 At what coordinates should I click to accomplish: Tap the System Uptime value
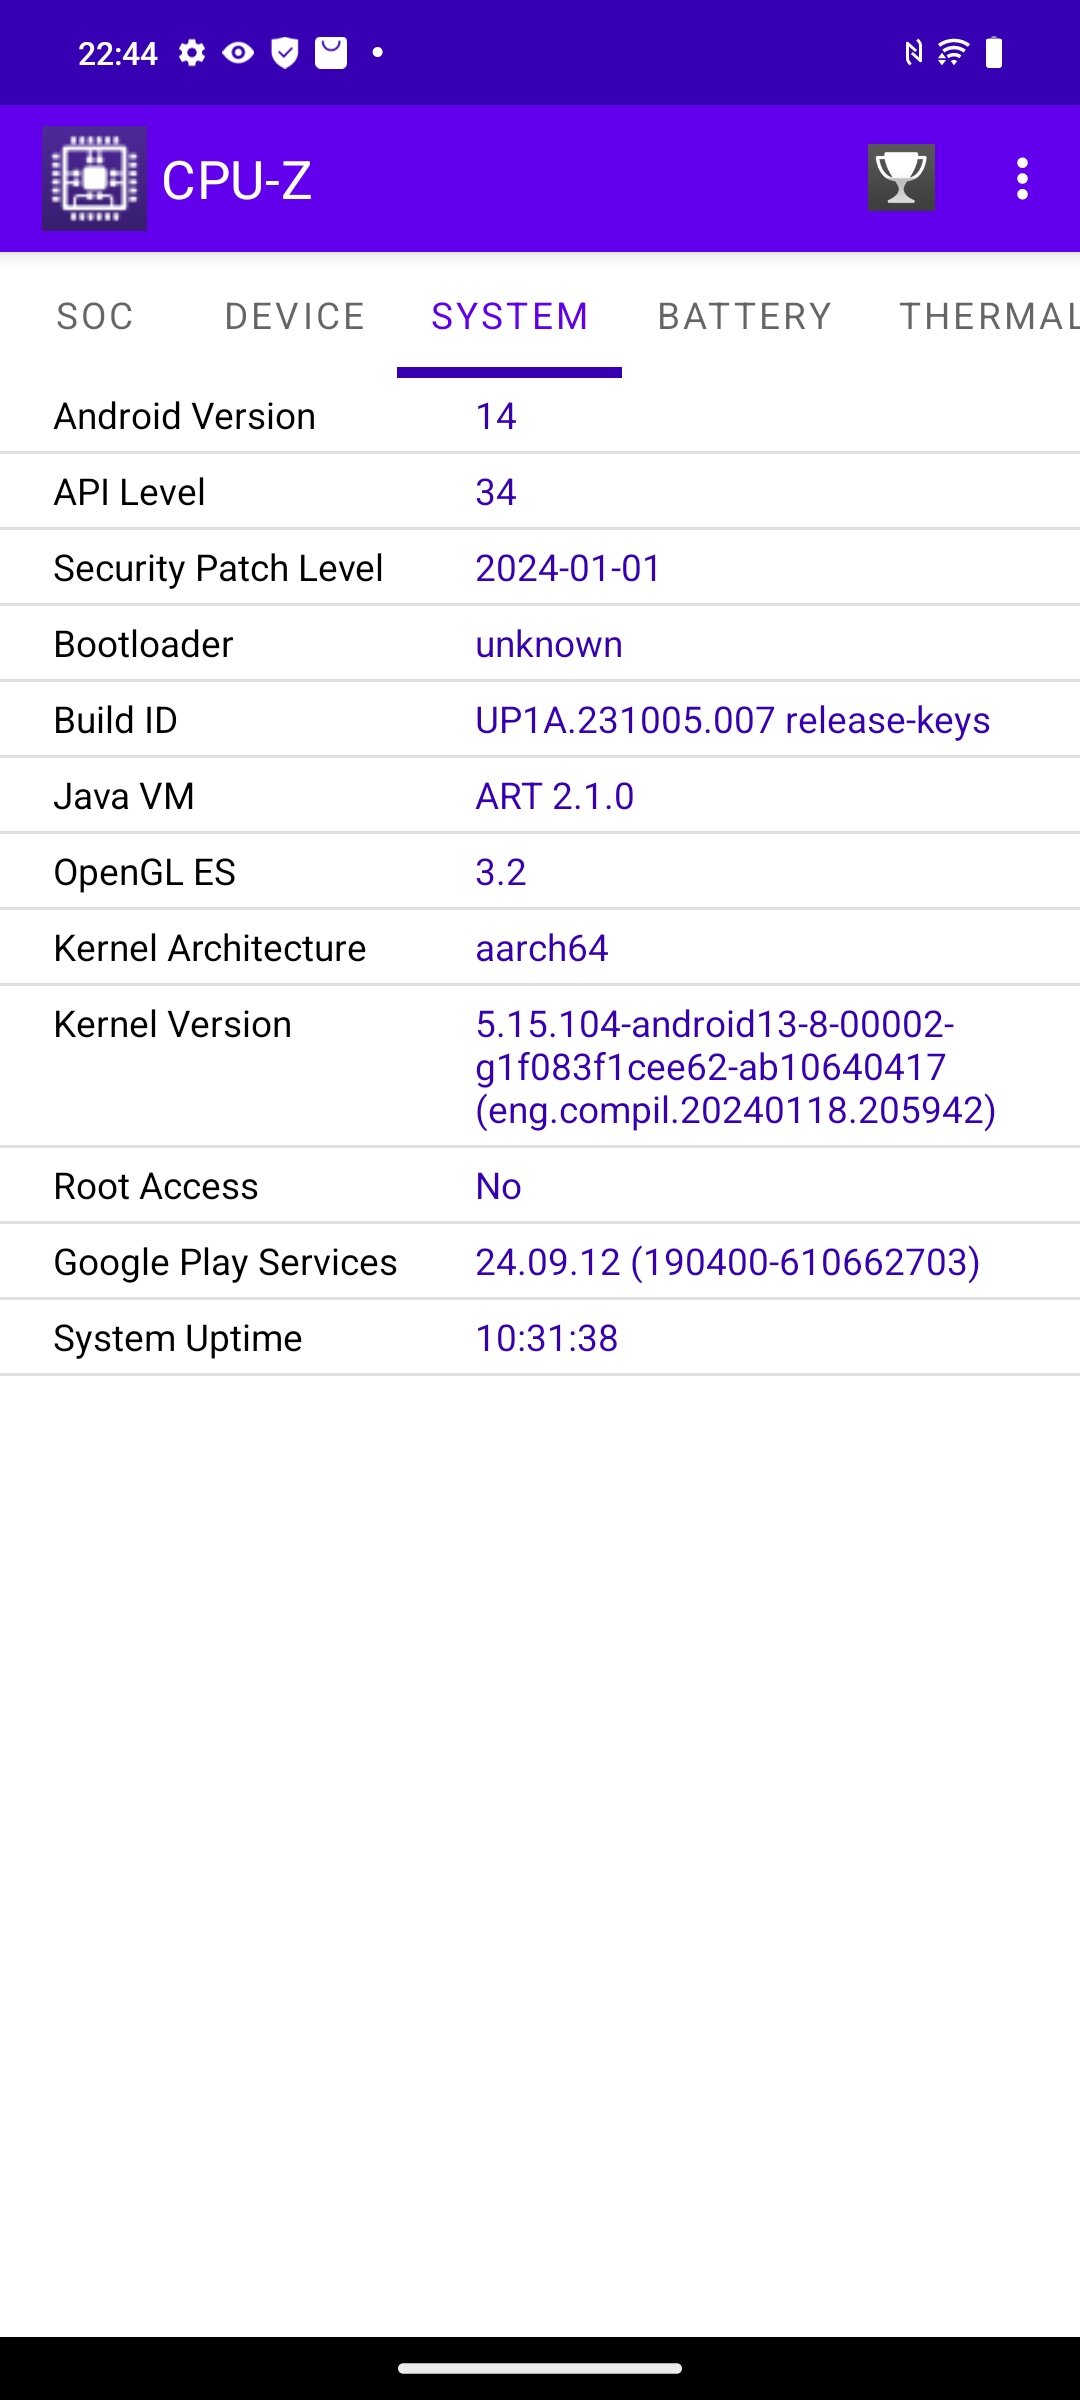547,1338
